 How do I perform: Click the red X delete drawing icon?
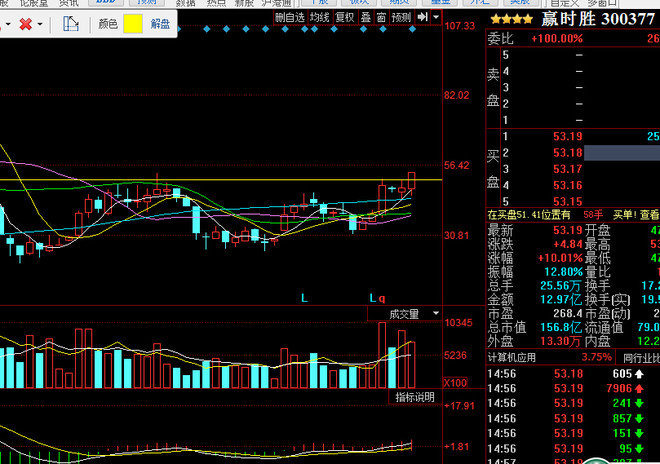tap(26, 24)
